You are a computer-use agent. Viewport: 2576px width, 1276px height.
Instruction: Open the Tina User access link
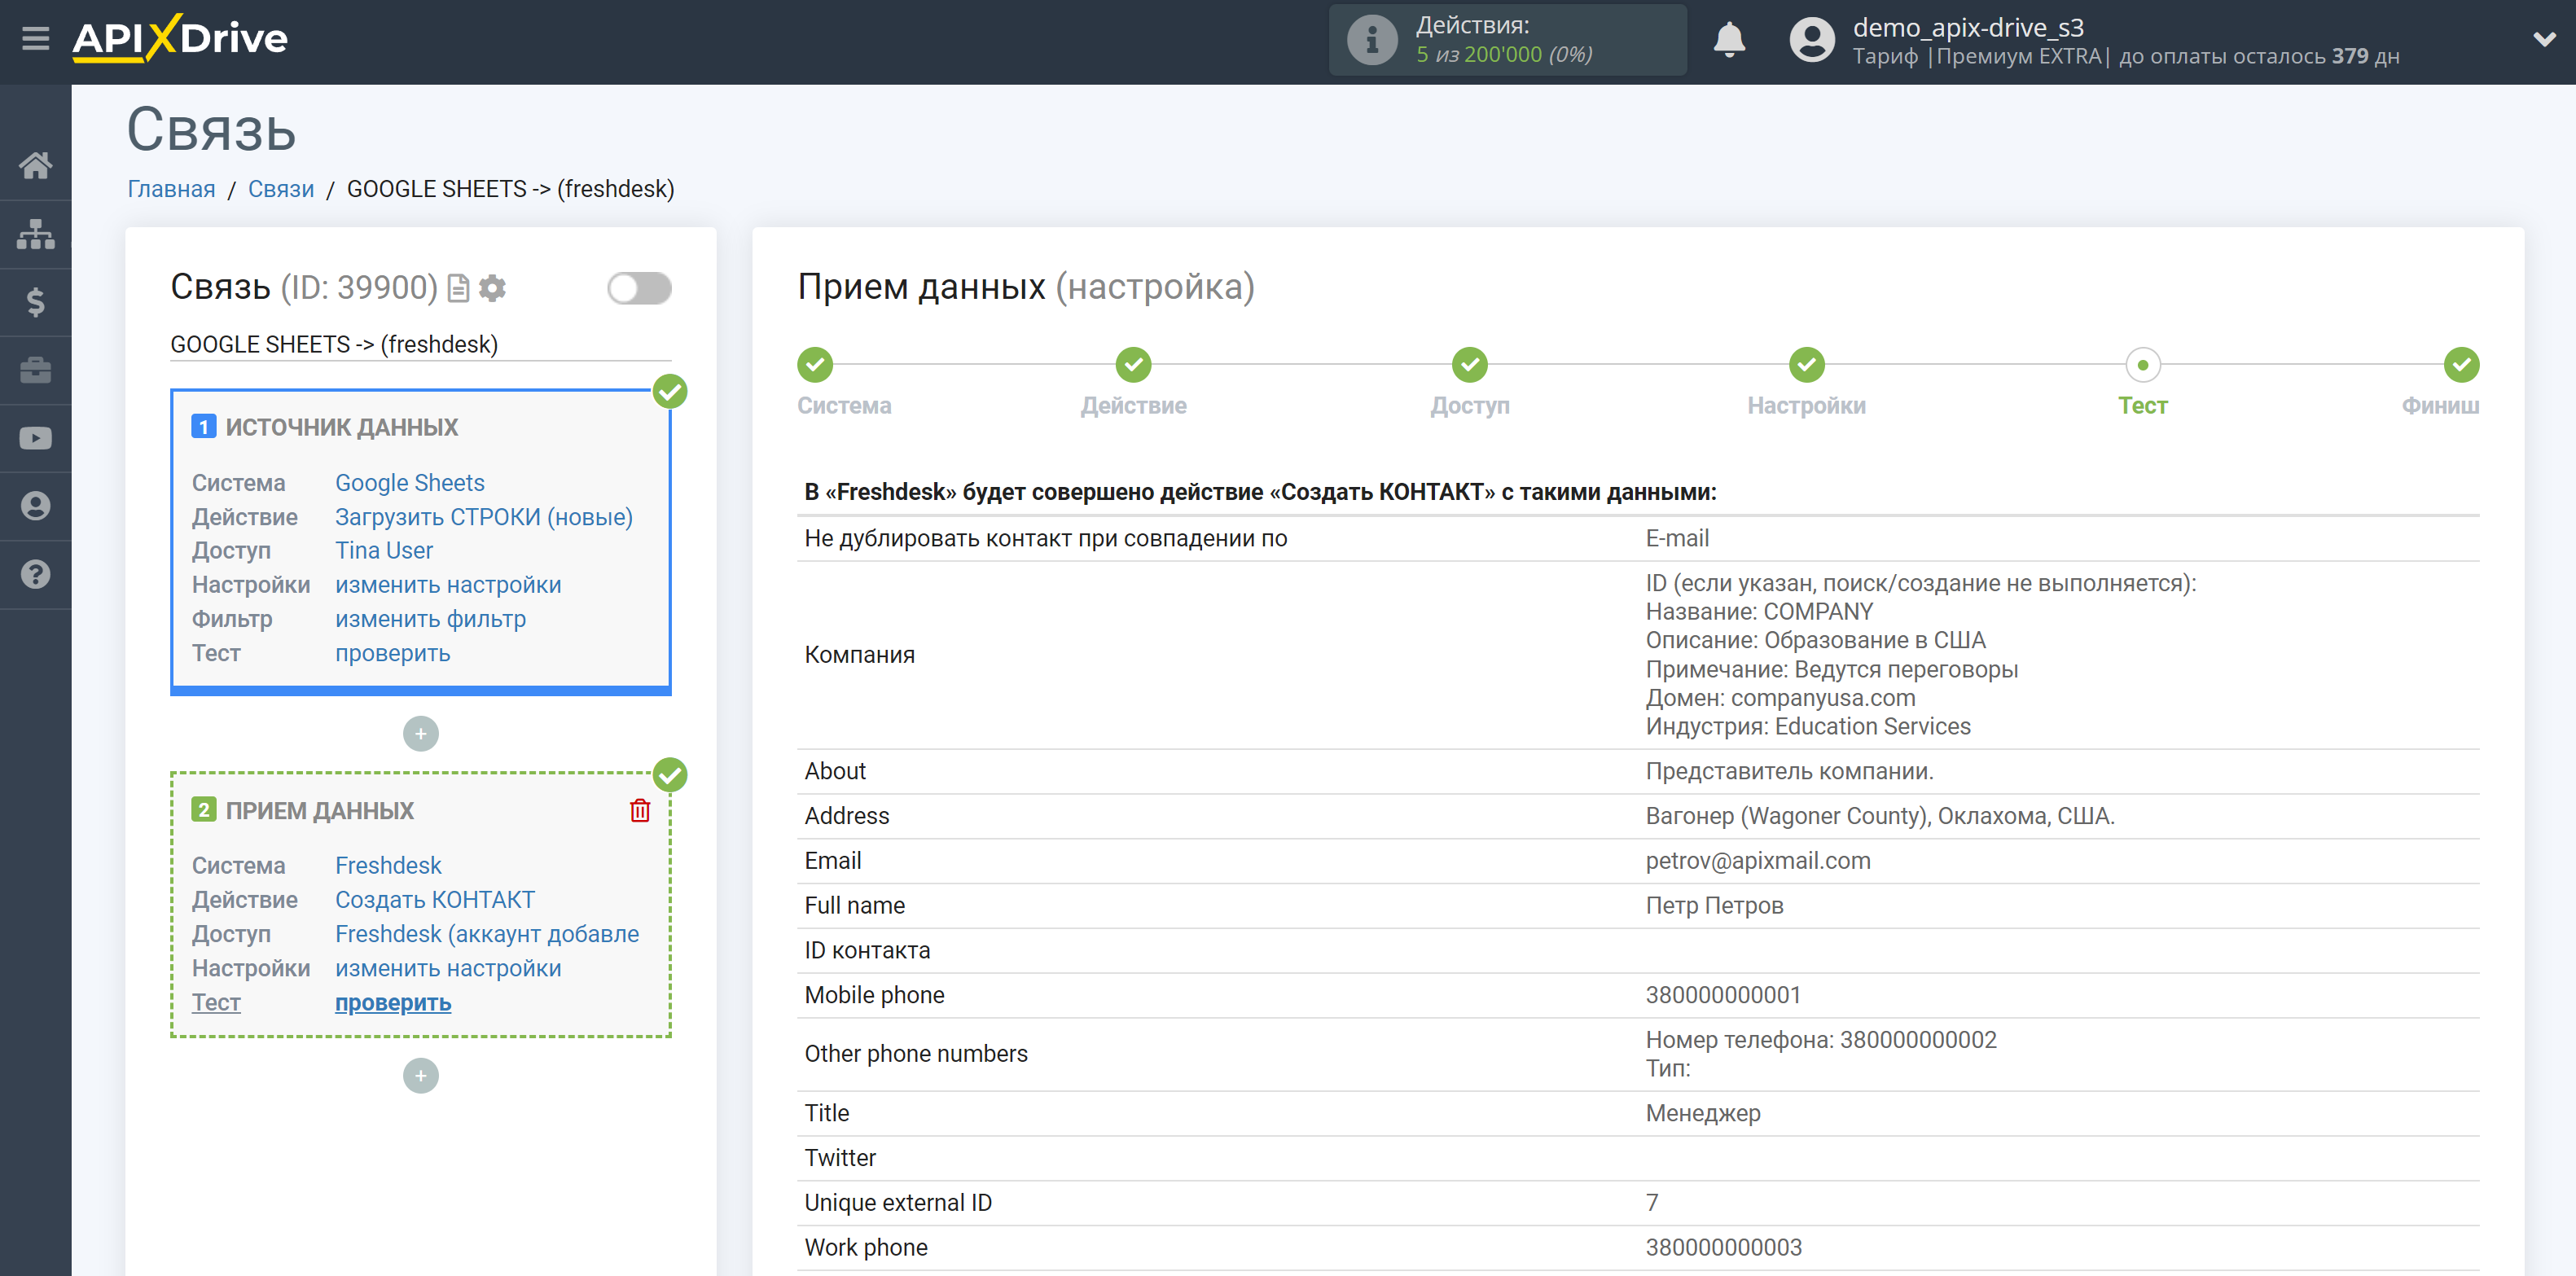pos(384,551)
